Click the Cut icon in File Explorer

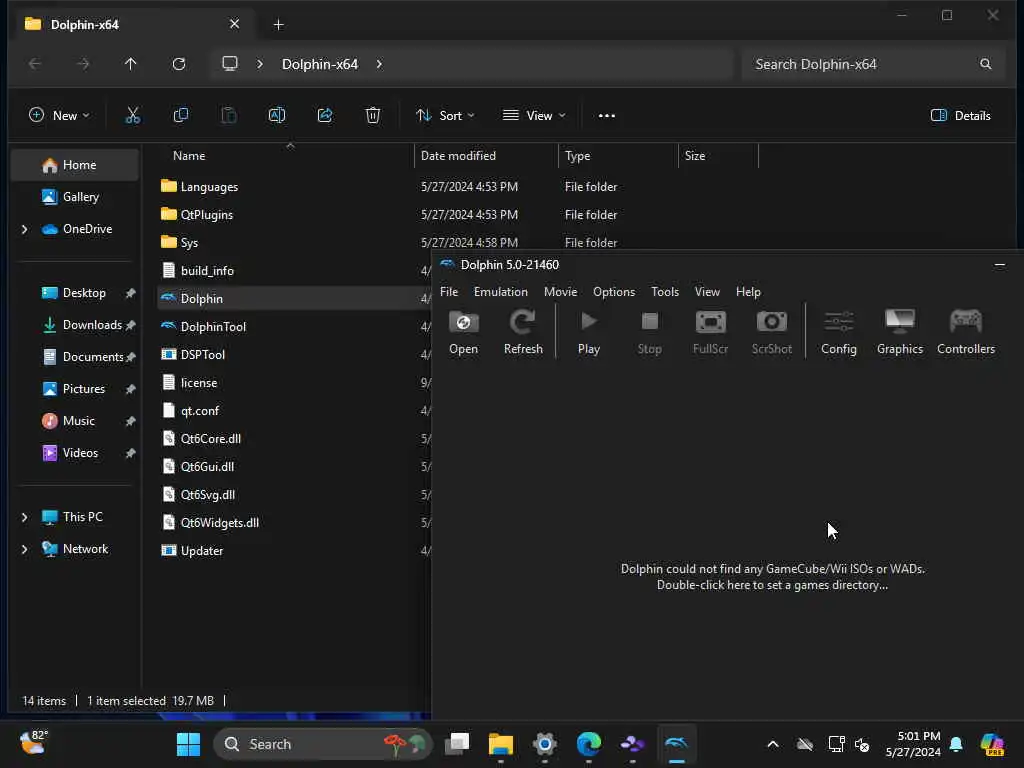(x=133, y=116)
